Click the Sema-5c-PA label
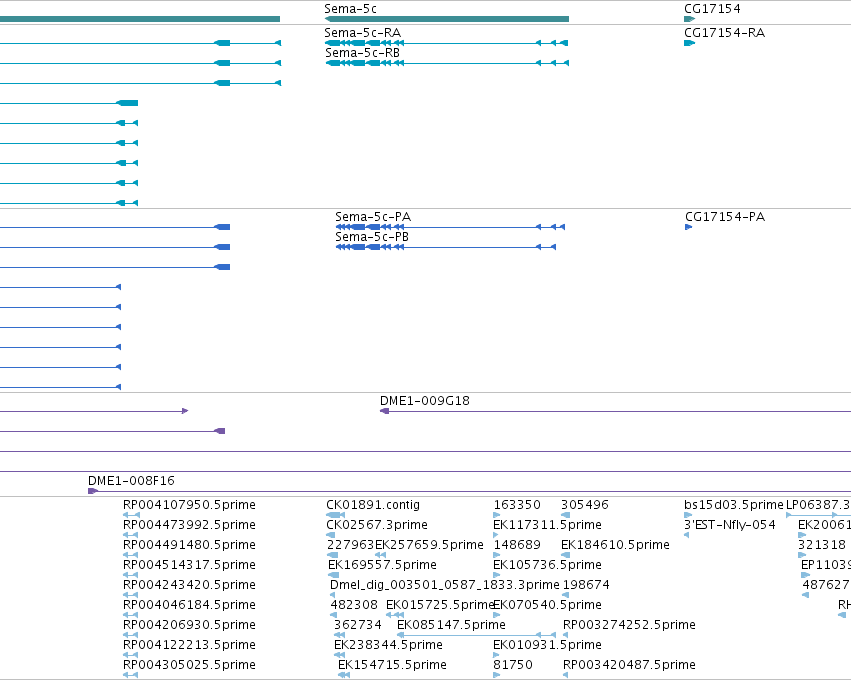This screenshot has height=680, width=851. pyautogui.click(x=373, y=217)
